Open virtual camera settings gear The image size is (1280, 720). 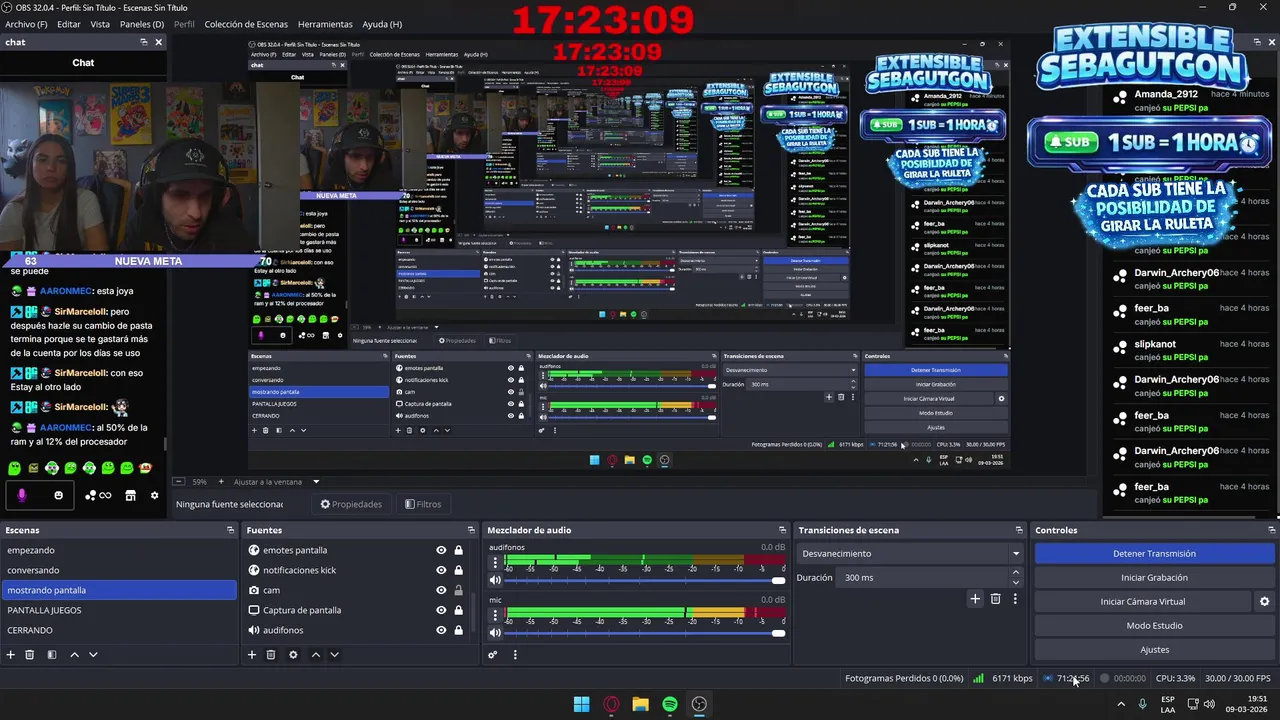pos(1264,602)
